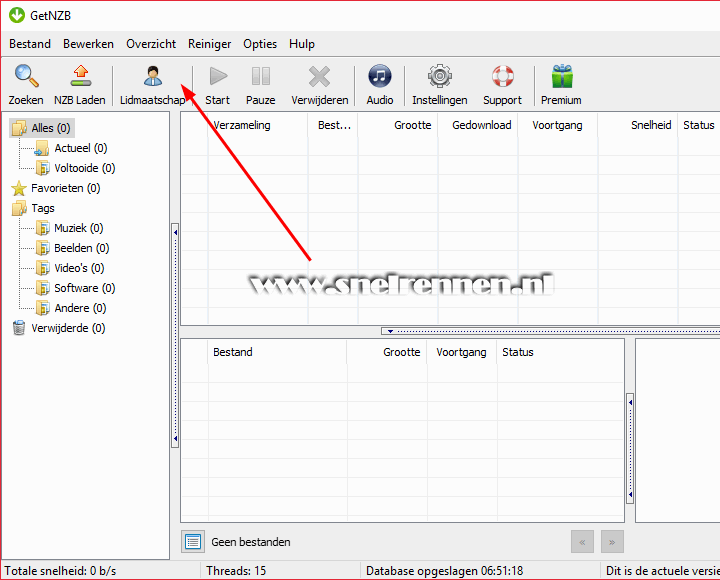
Task: Sort by Best... column header
Action: click(334, 125)
